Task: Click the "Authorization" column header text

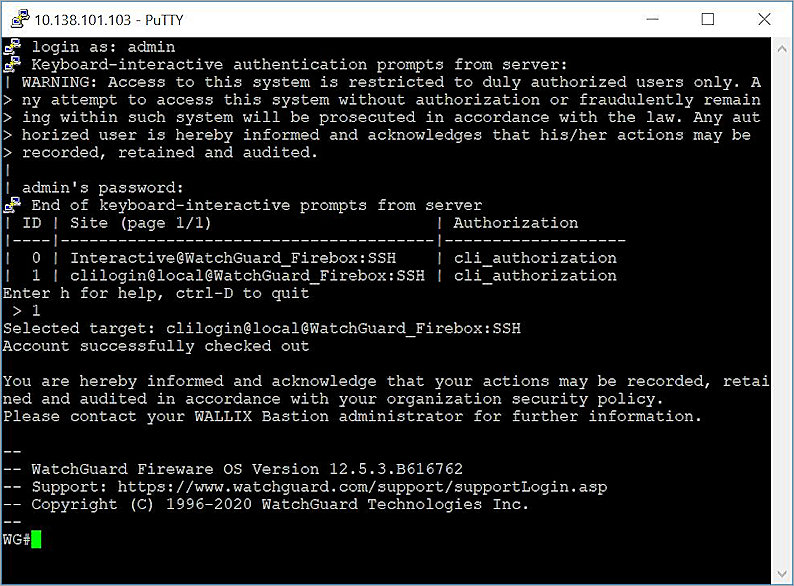Action: point(515,223)
